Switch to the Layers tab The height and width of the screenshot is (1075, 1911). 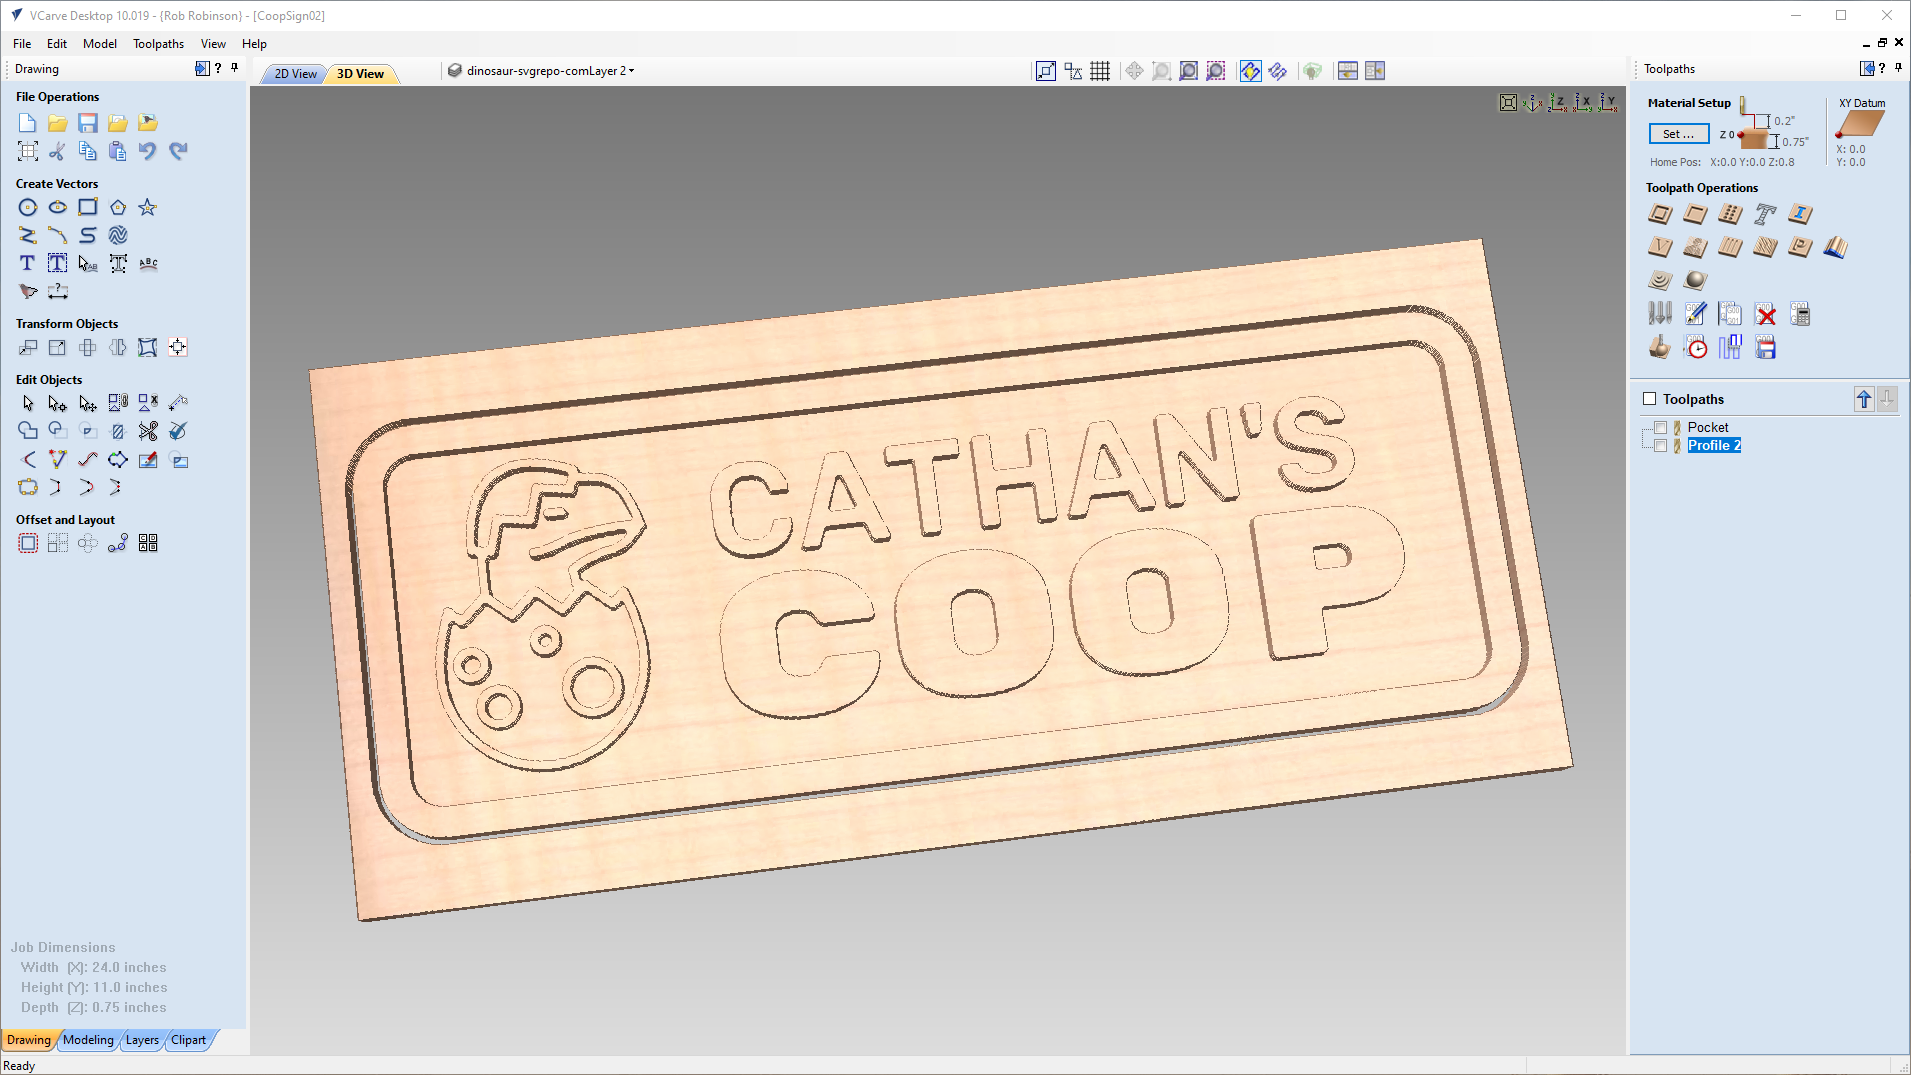142,1040
